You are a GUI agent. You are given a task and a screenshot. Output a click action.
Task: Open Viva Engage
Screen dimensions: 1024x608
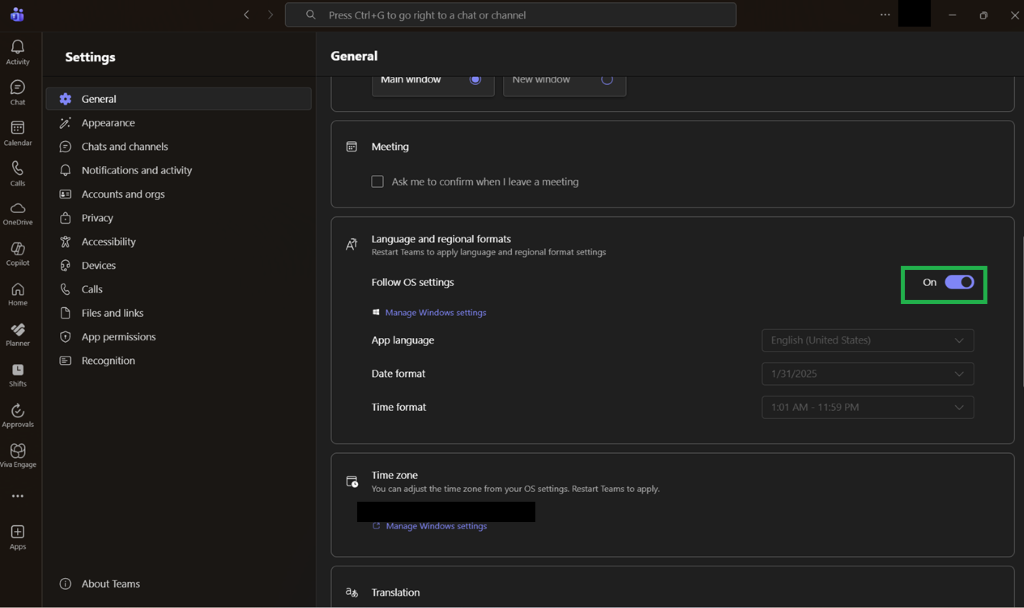(x=18, y=456)
